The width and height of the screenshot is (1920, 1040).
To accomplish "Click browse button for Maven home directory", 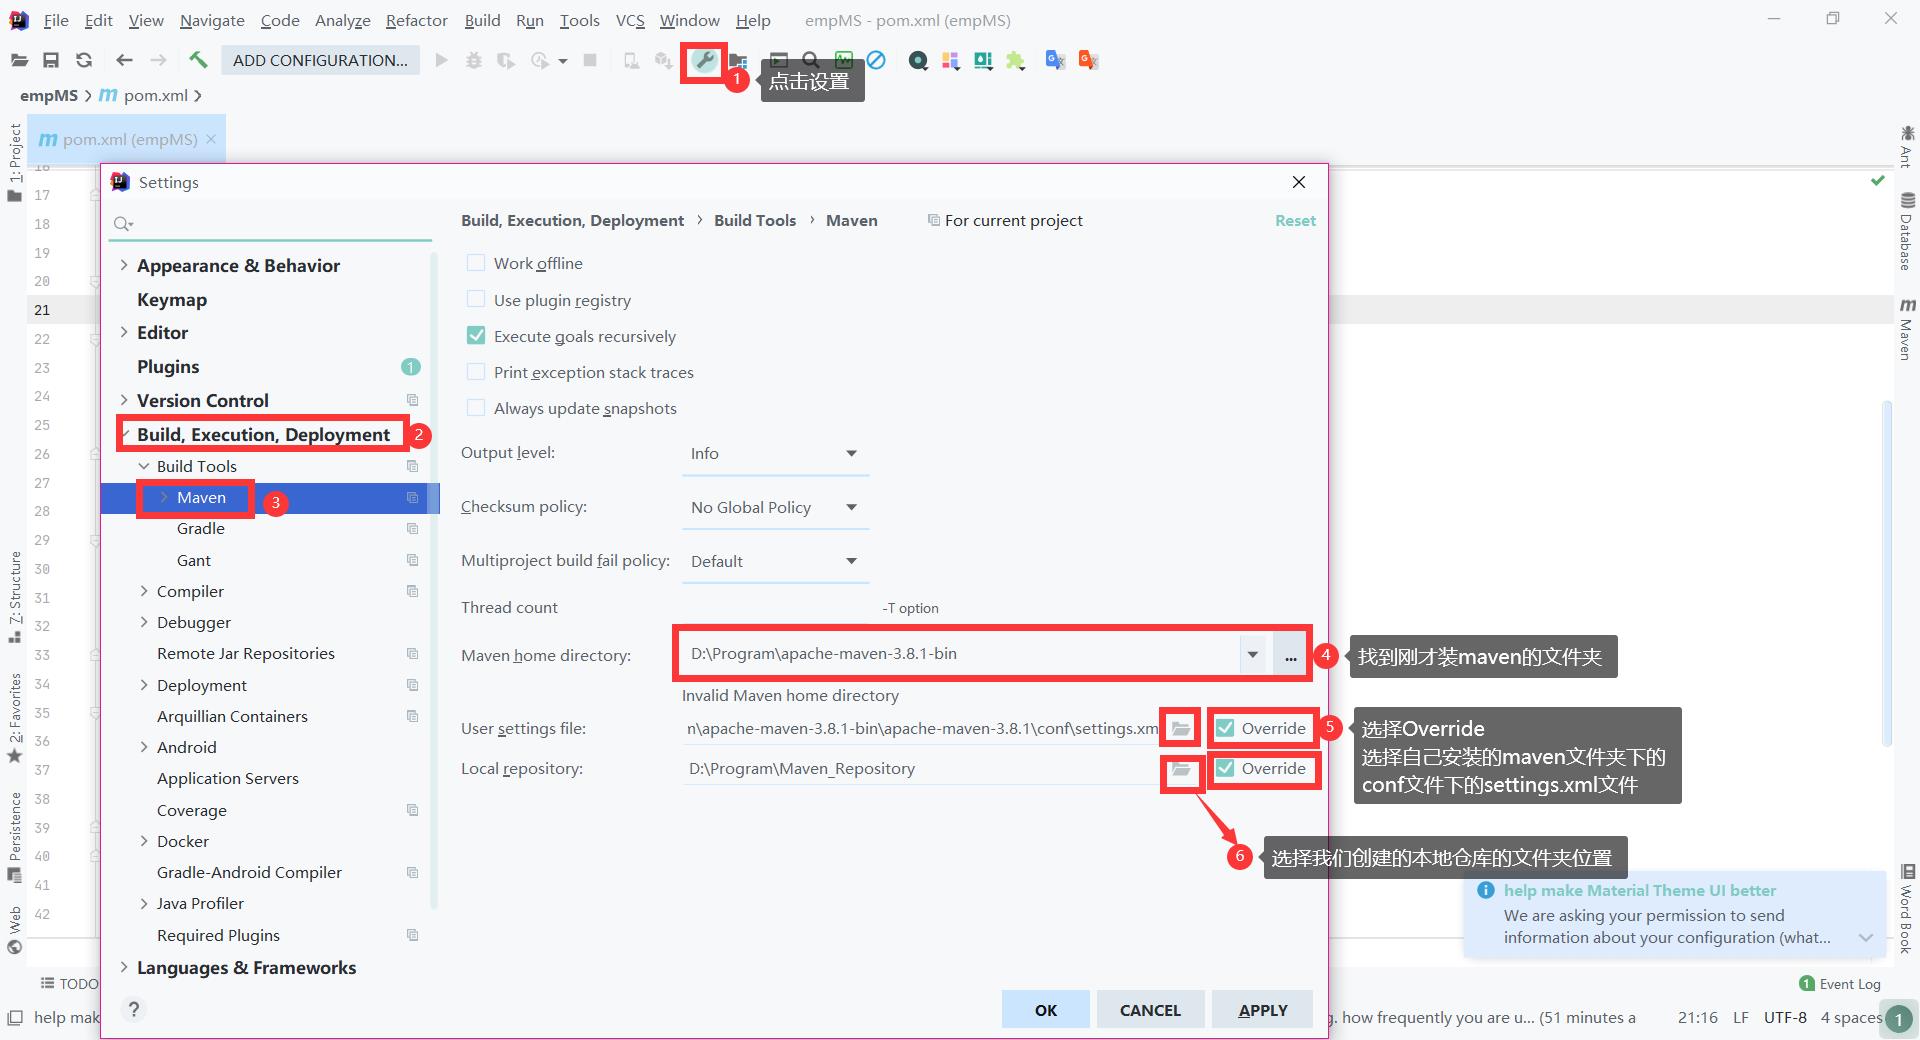I will click(1291, 656).
